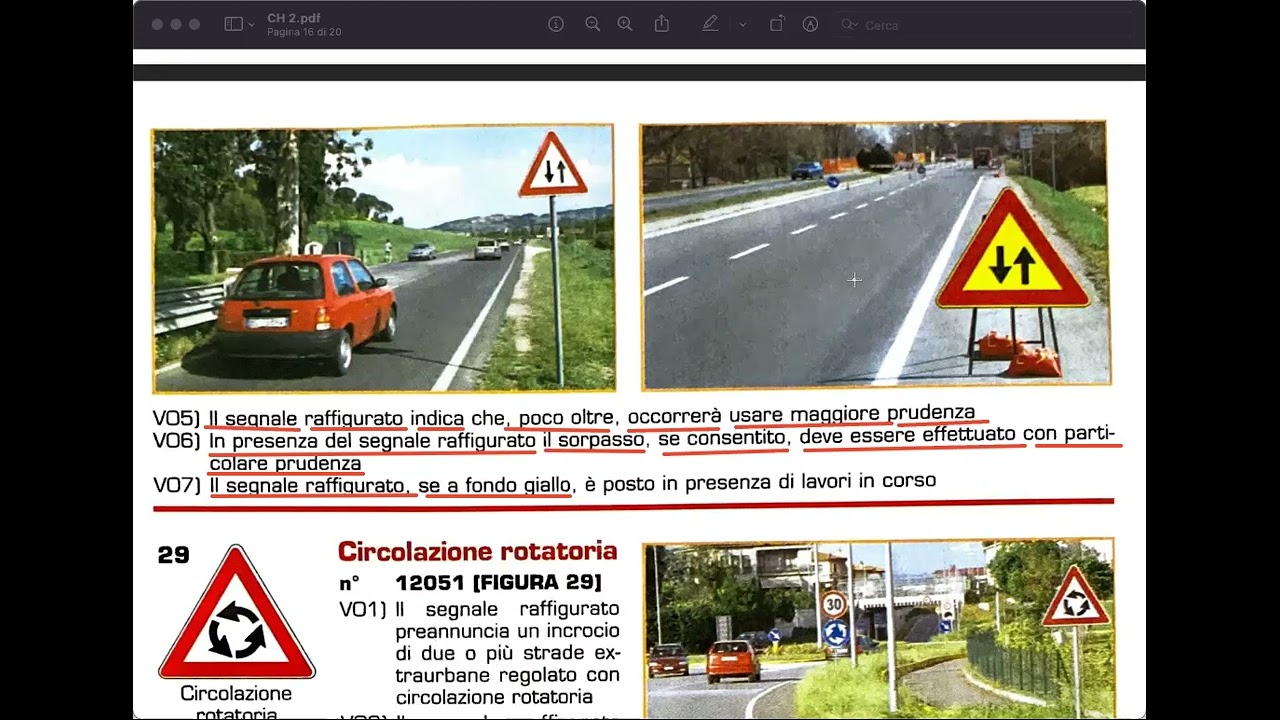Viewport: 1280px width, 720px height.
Task: Click the V01) roundabout description paragraph
Action: tap(480, 653)
